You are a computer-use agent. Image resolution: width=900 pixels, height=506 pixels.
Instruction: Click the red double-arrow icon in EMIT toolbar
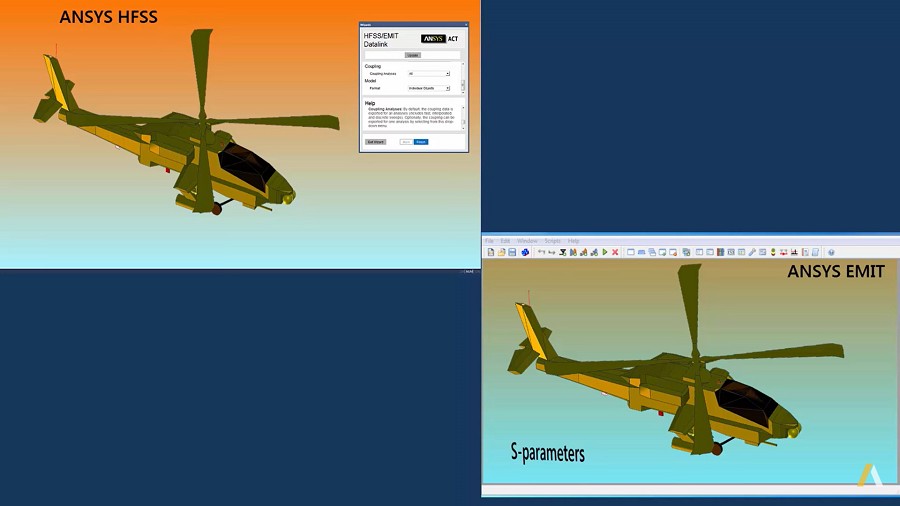coord(783,252)
